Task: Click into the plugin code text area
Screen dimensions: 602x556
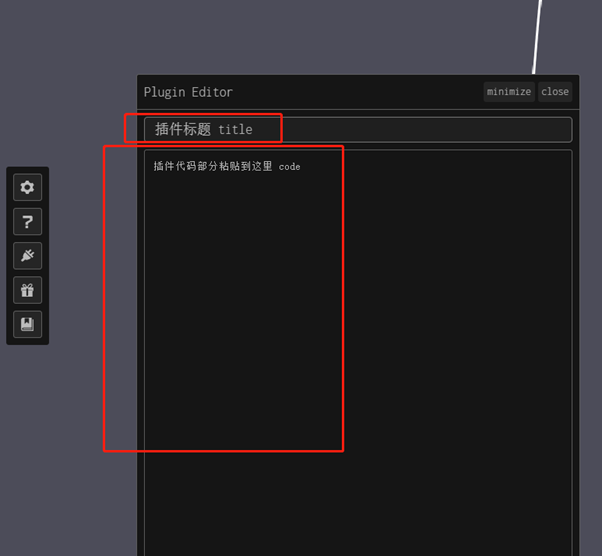Action: click(x=358, y=352)
